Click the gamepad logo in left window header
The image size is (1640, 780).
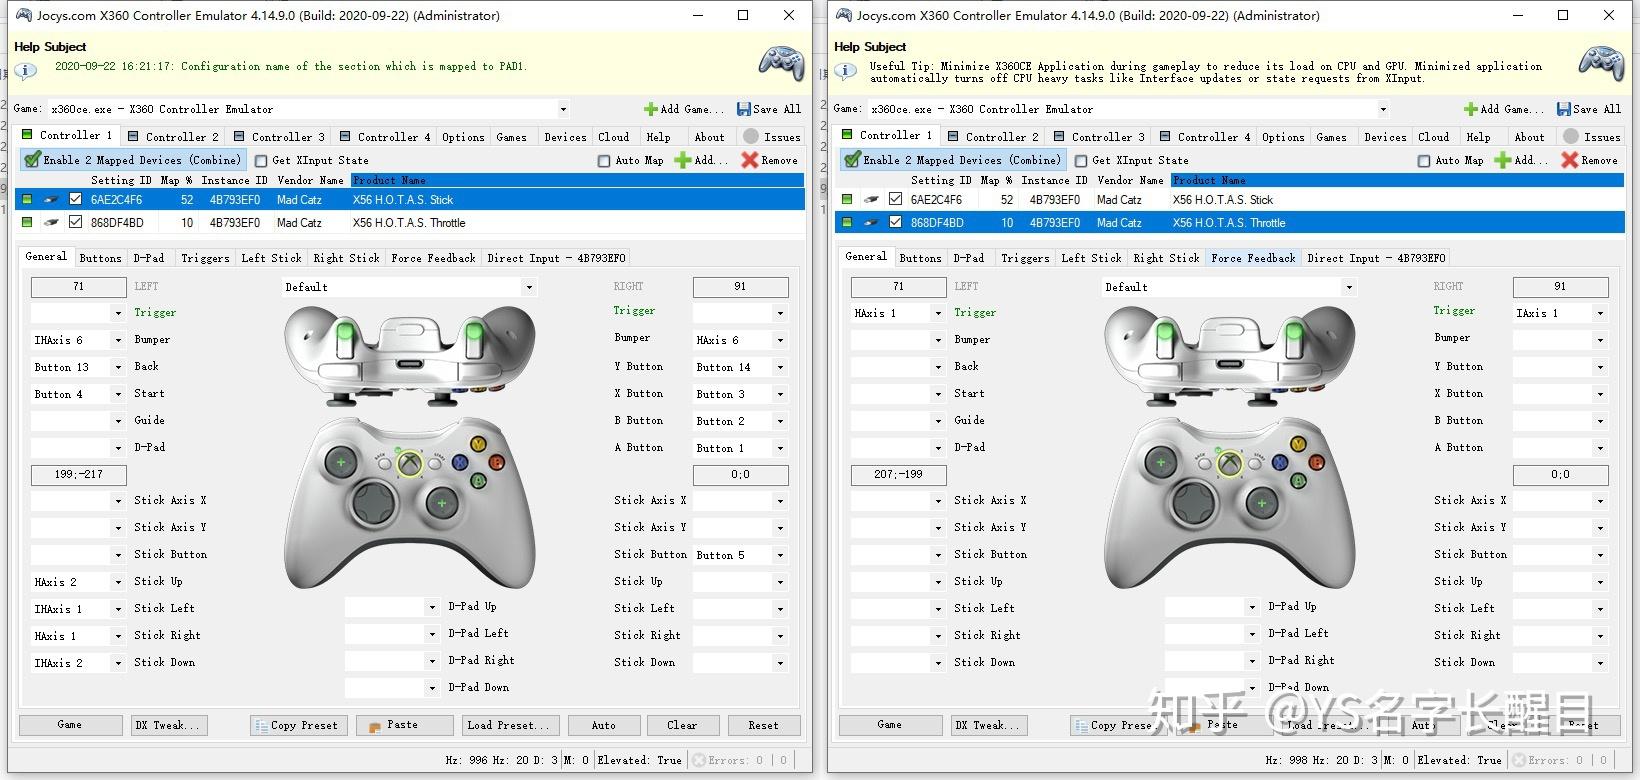tap(781, 63)
